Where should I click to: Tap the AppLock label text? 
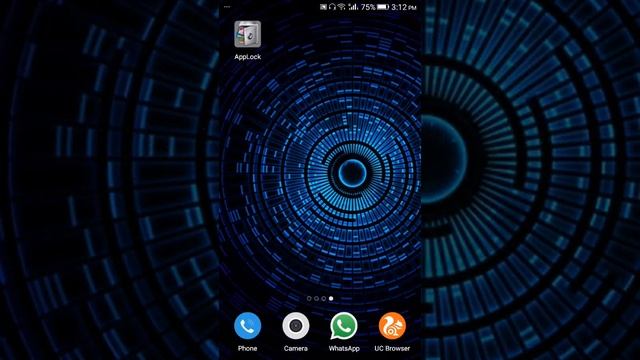(x=247, y=57)
